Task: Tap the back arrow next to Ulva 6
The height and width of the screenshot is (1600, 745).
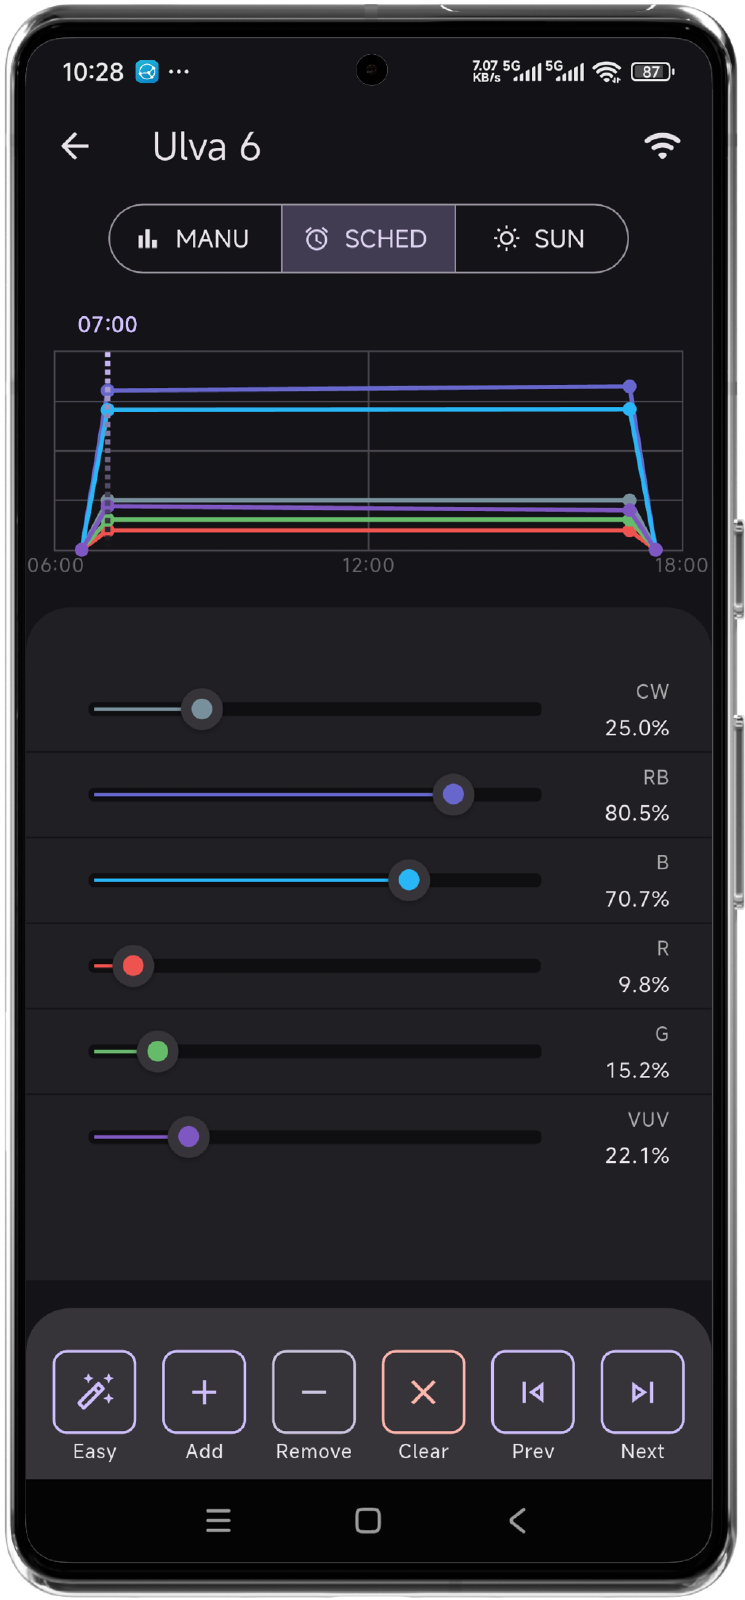Action: [75, 147]
